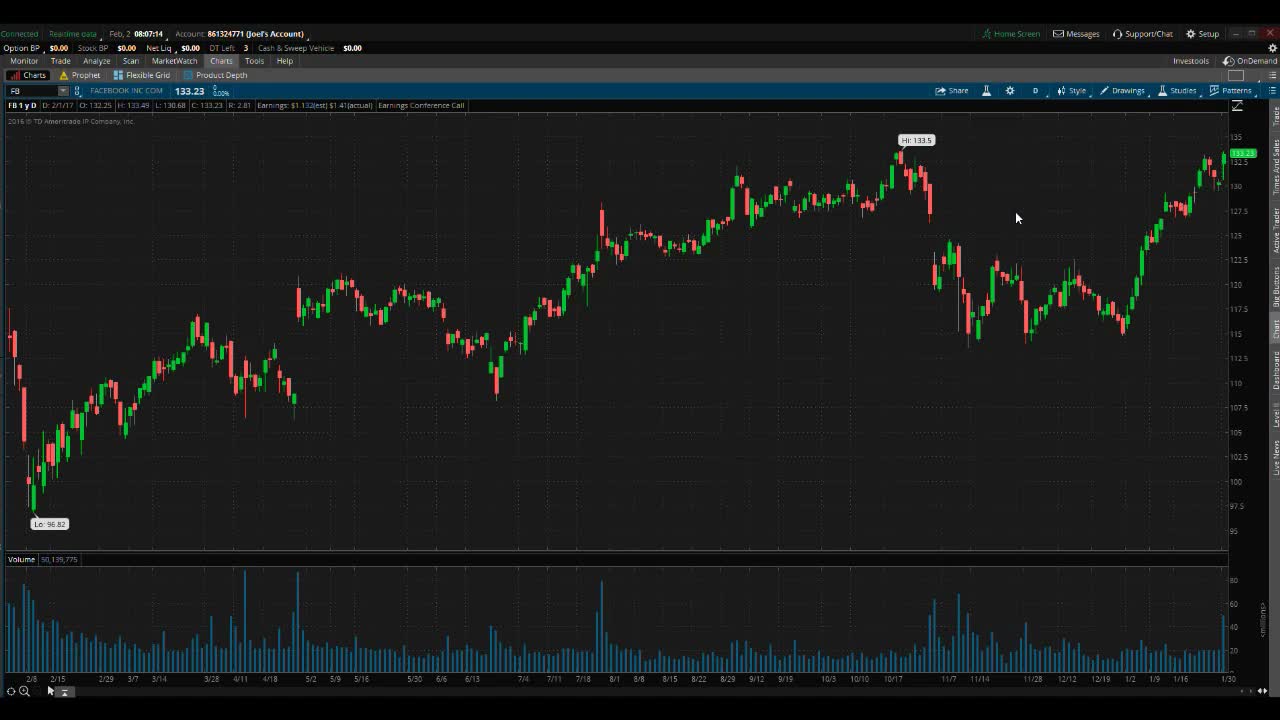This screenshot has height=720, width=1280.
Task: Click the Hi: 133.5 price bubble
Action: coord(916,140)
